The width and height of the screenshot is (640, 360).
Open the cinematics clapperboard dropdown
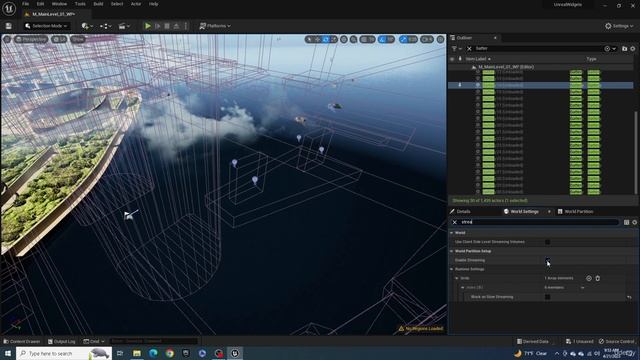(124, 26)
